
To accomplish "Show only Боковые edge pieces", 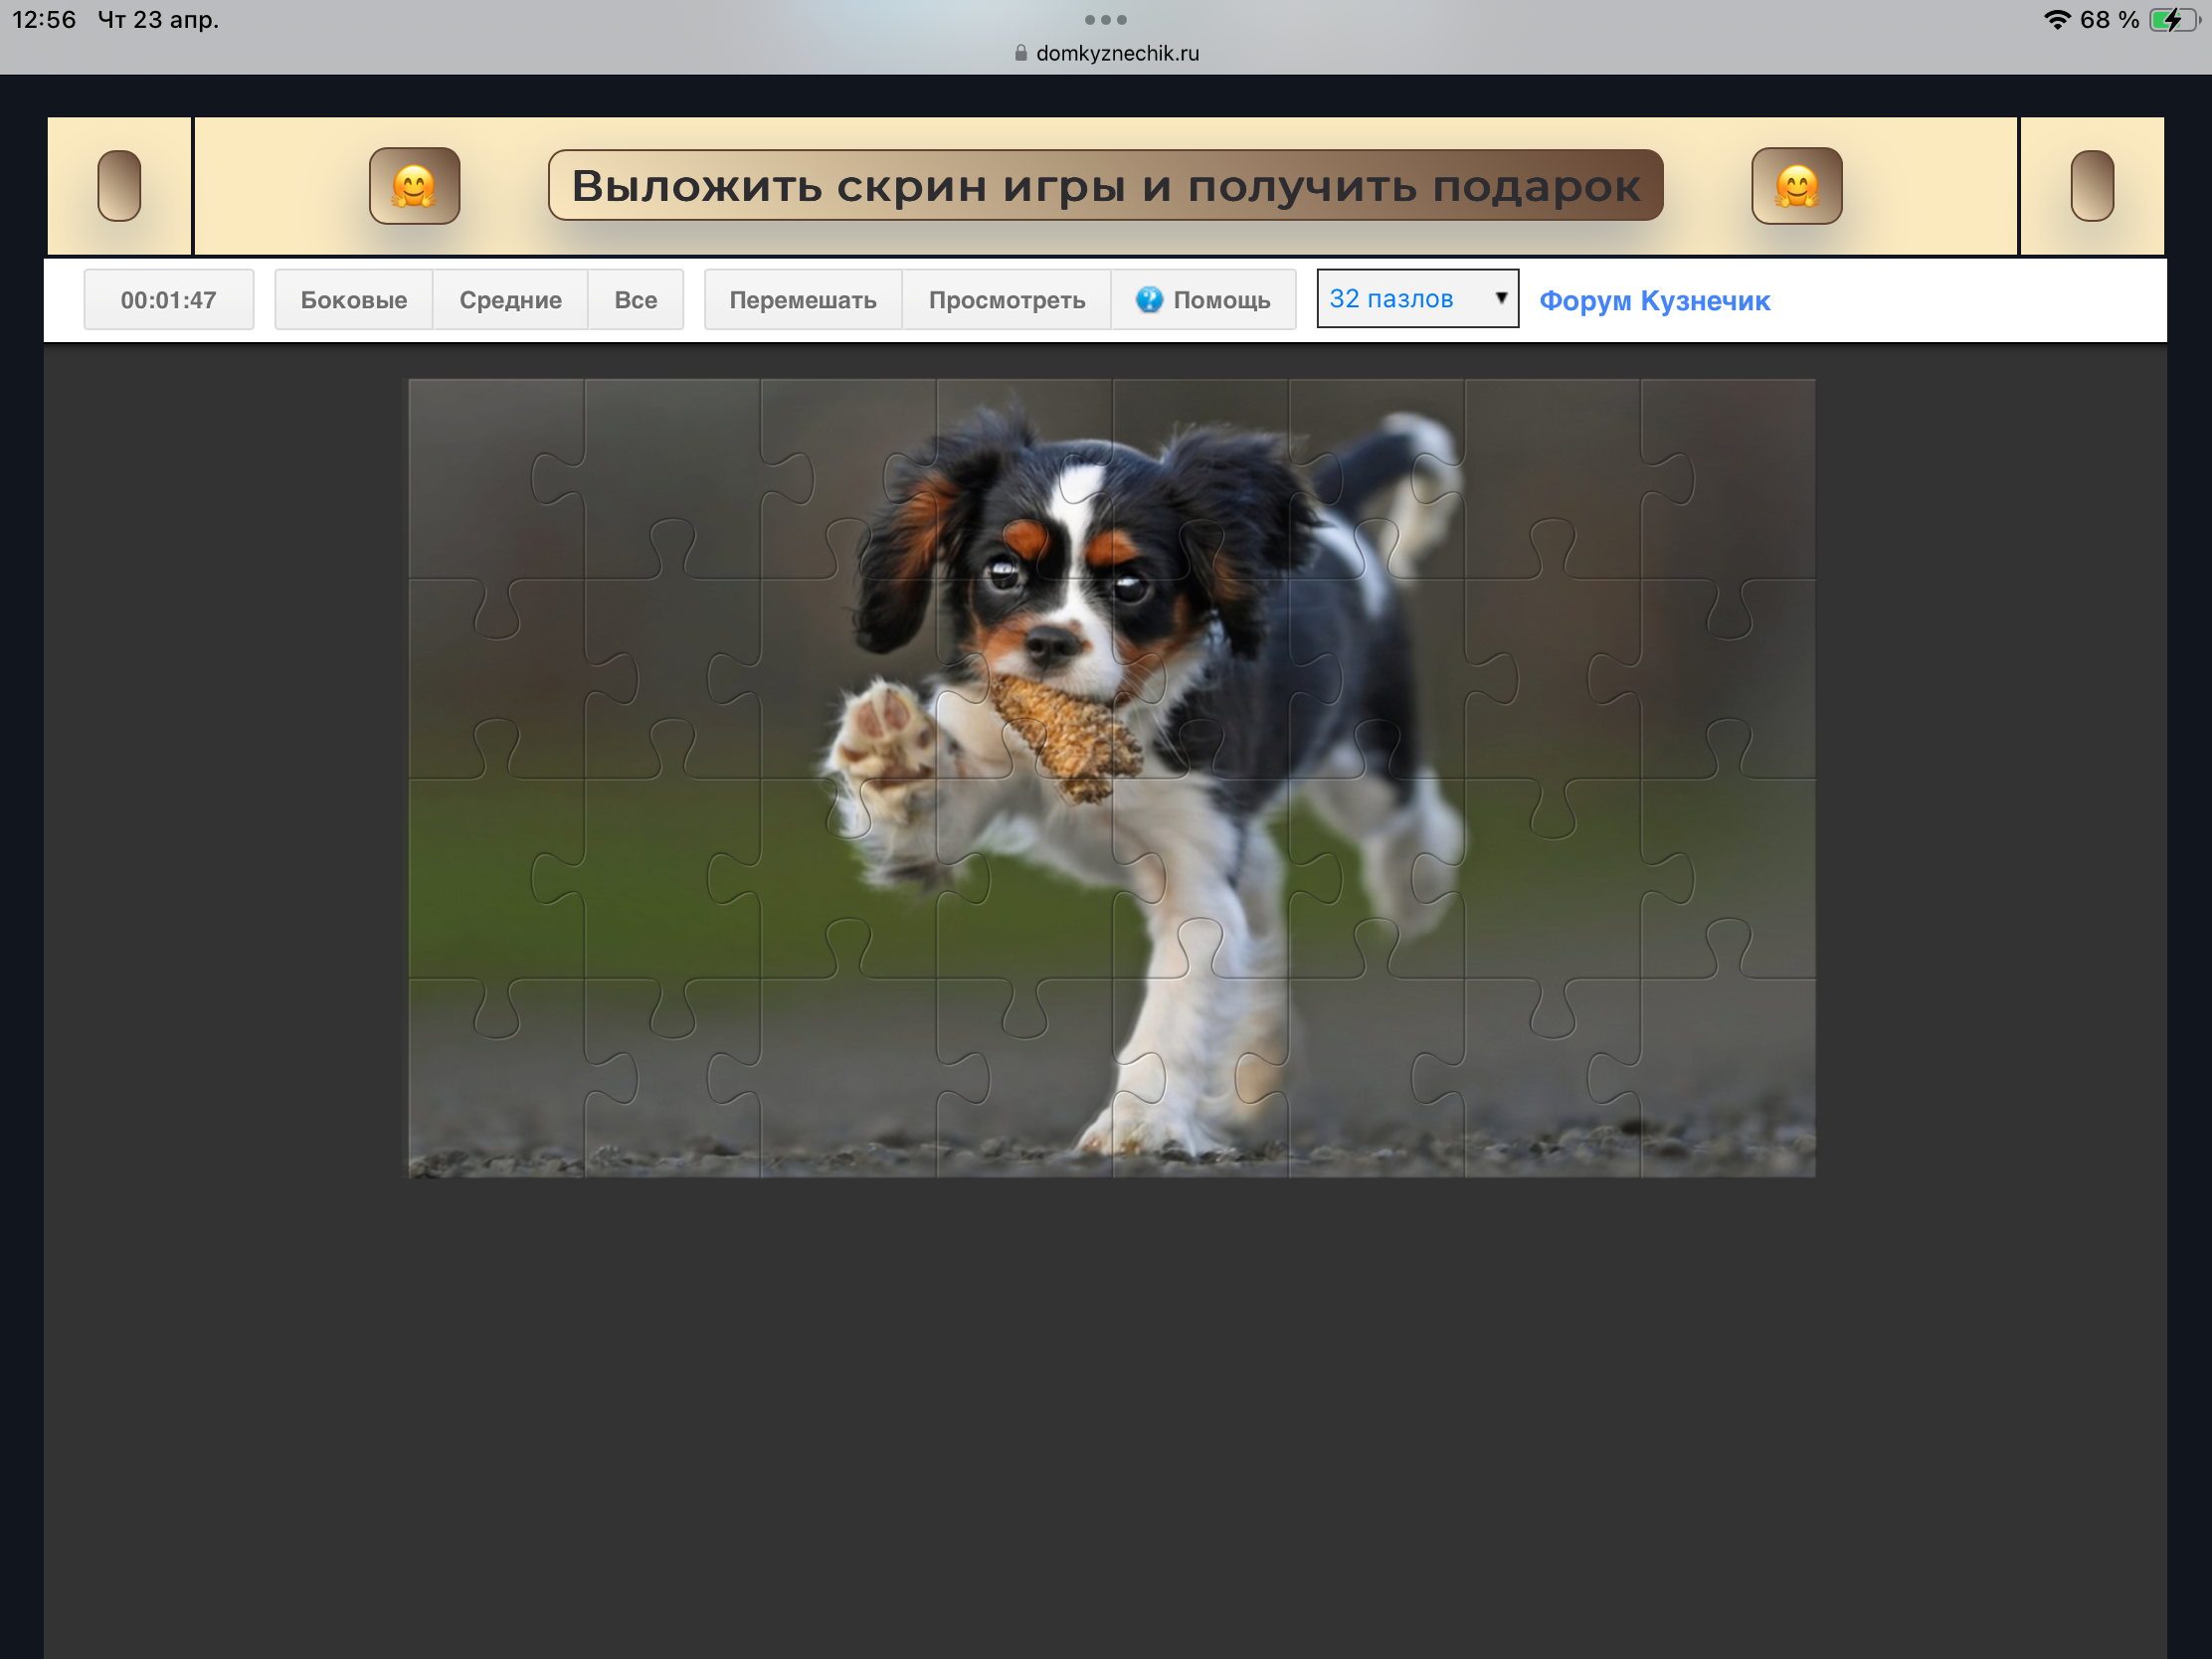I will pyautogui.click(x=353, y=300).
